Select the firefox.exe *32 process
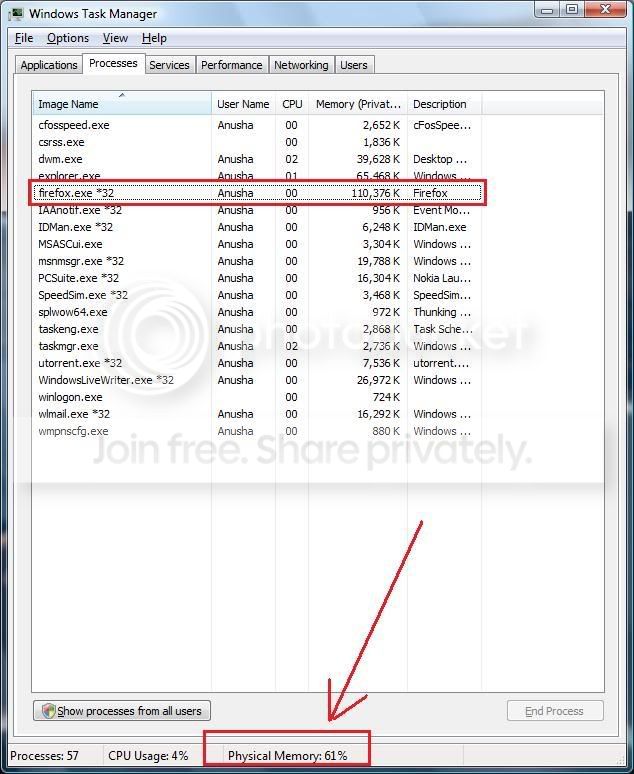 (257, 193)
